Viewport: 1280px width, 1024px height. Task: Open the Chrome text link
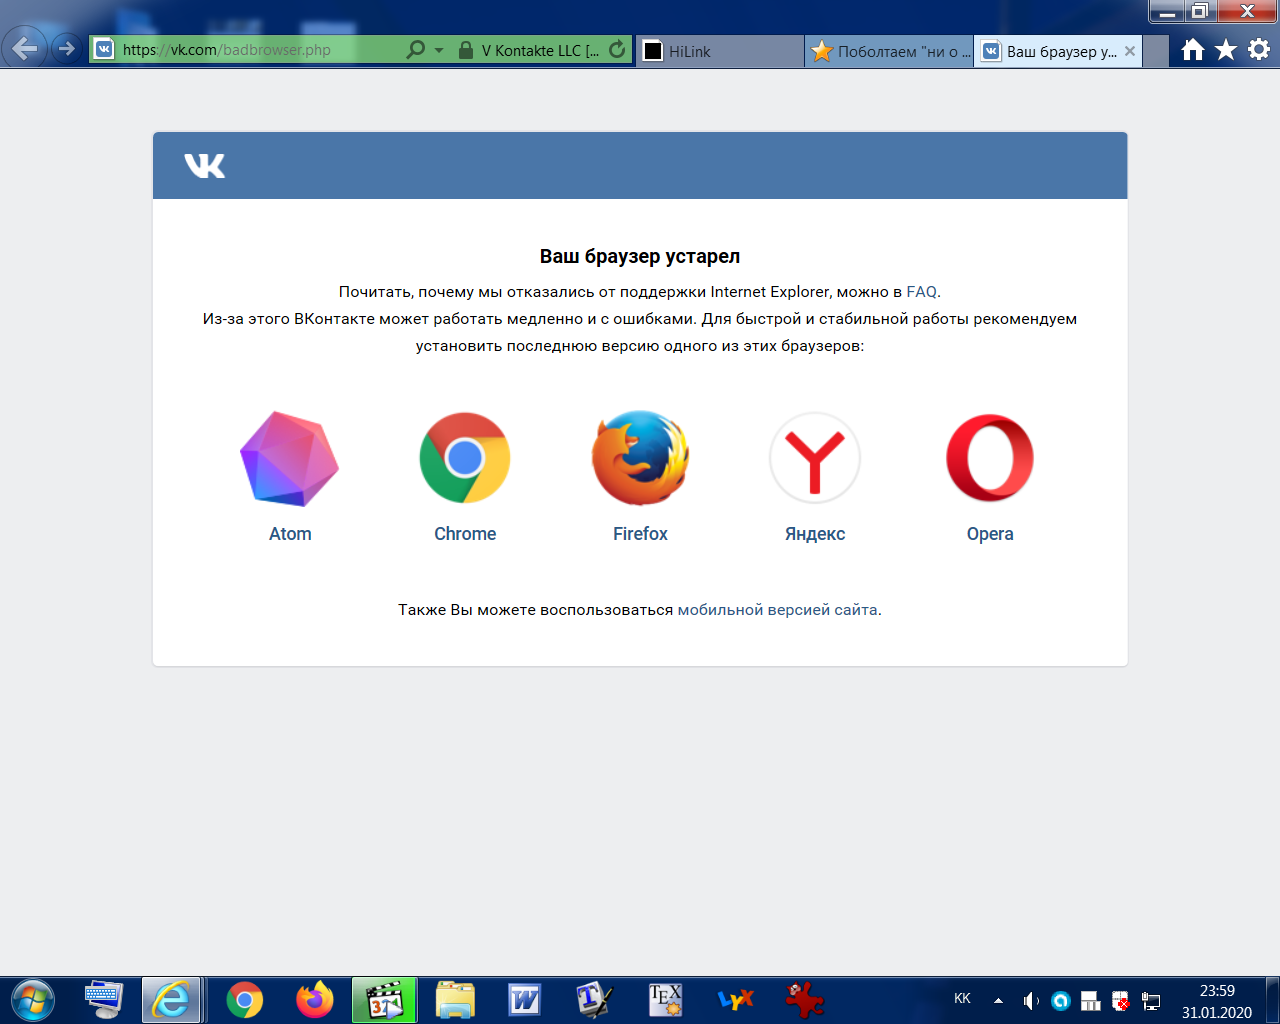(x=465, y=534)
